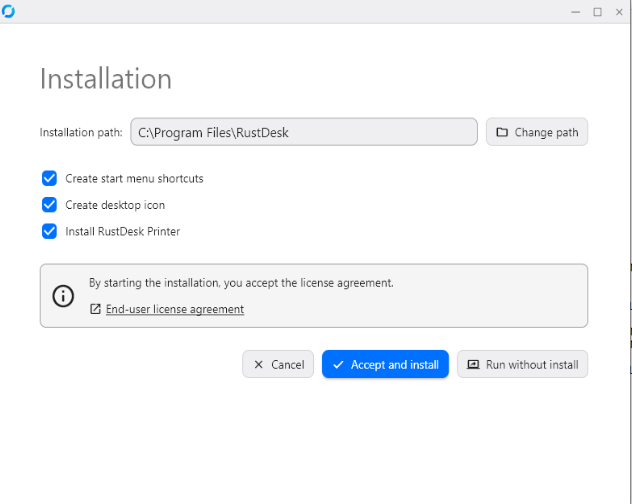This screenshot has height=504, width=632.
Task: Click the license acceptance notice text
Action: (x=241, y=283)
